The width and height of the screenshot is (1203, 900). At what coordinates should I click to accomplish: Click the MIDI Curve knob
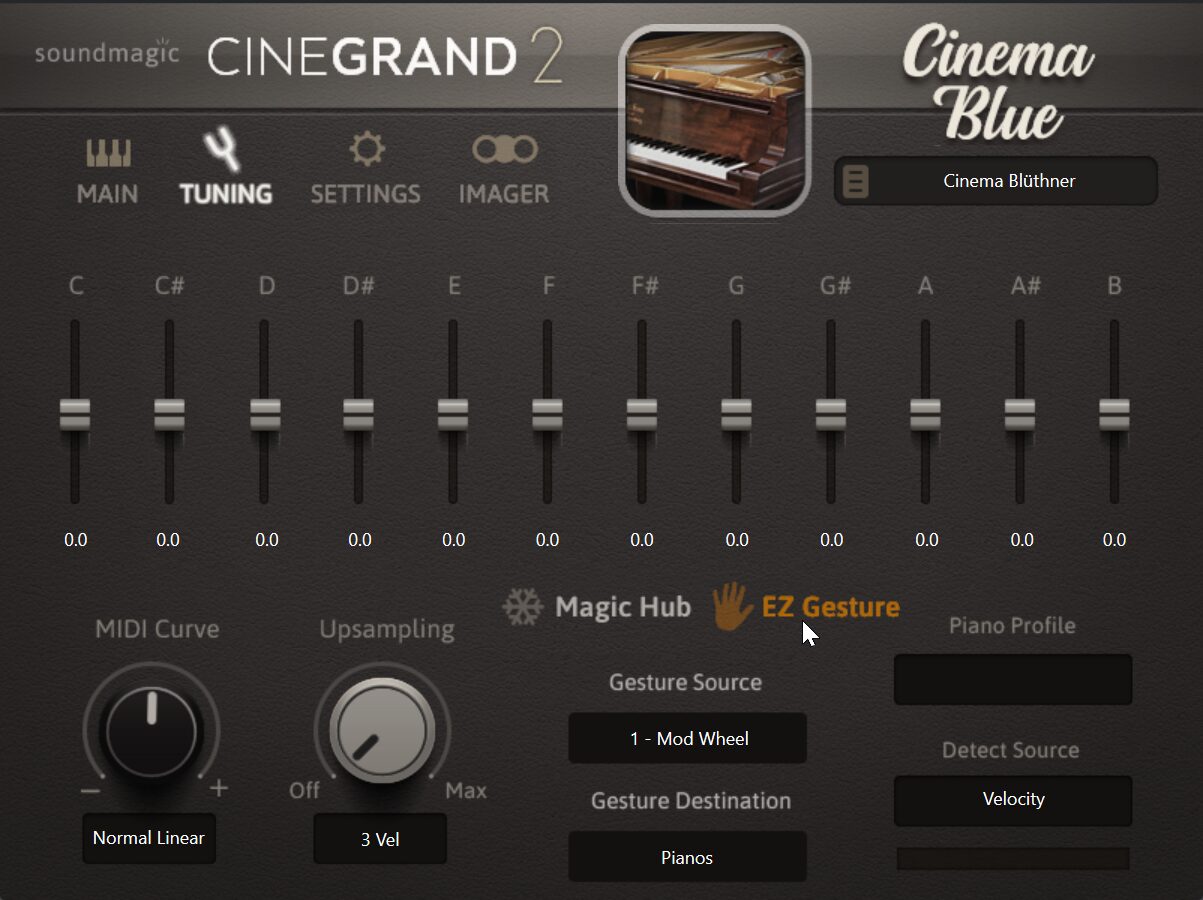point(151,730)
